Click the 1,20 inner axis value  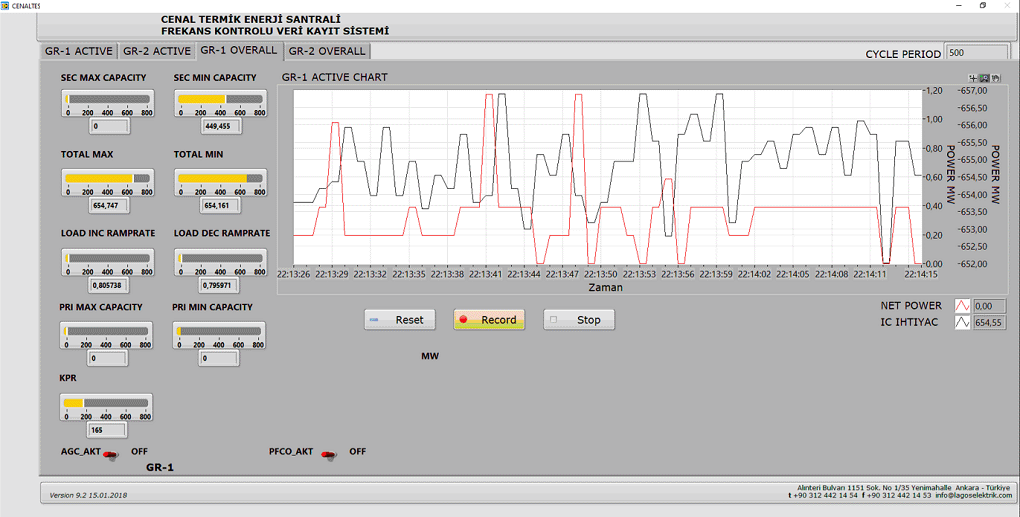click(x=933, y=90)
